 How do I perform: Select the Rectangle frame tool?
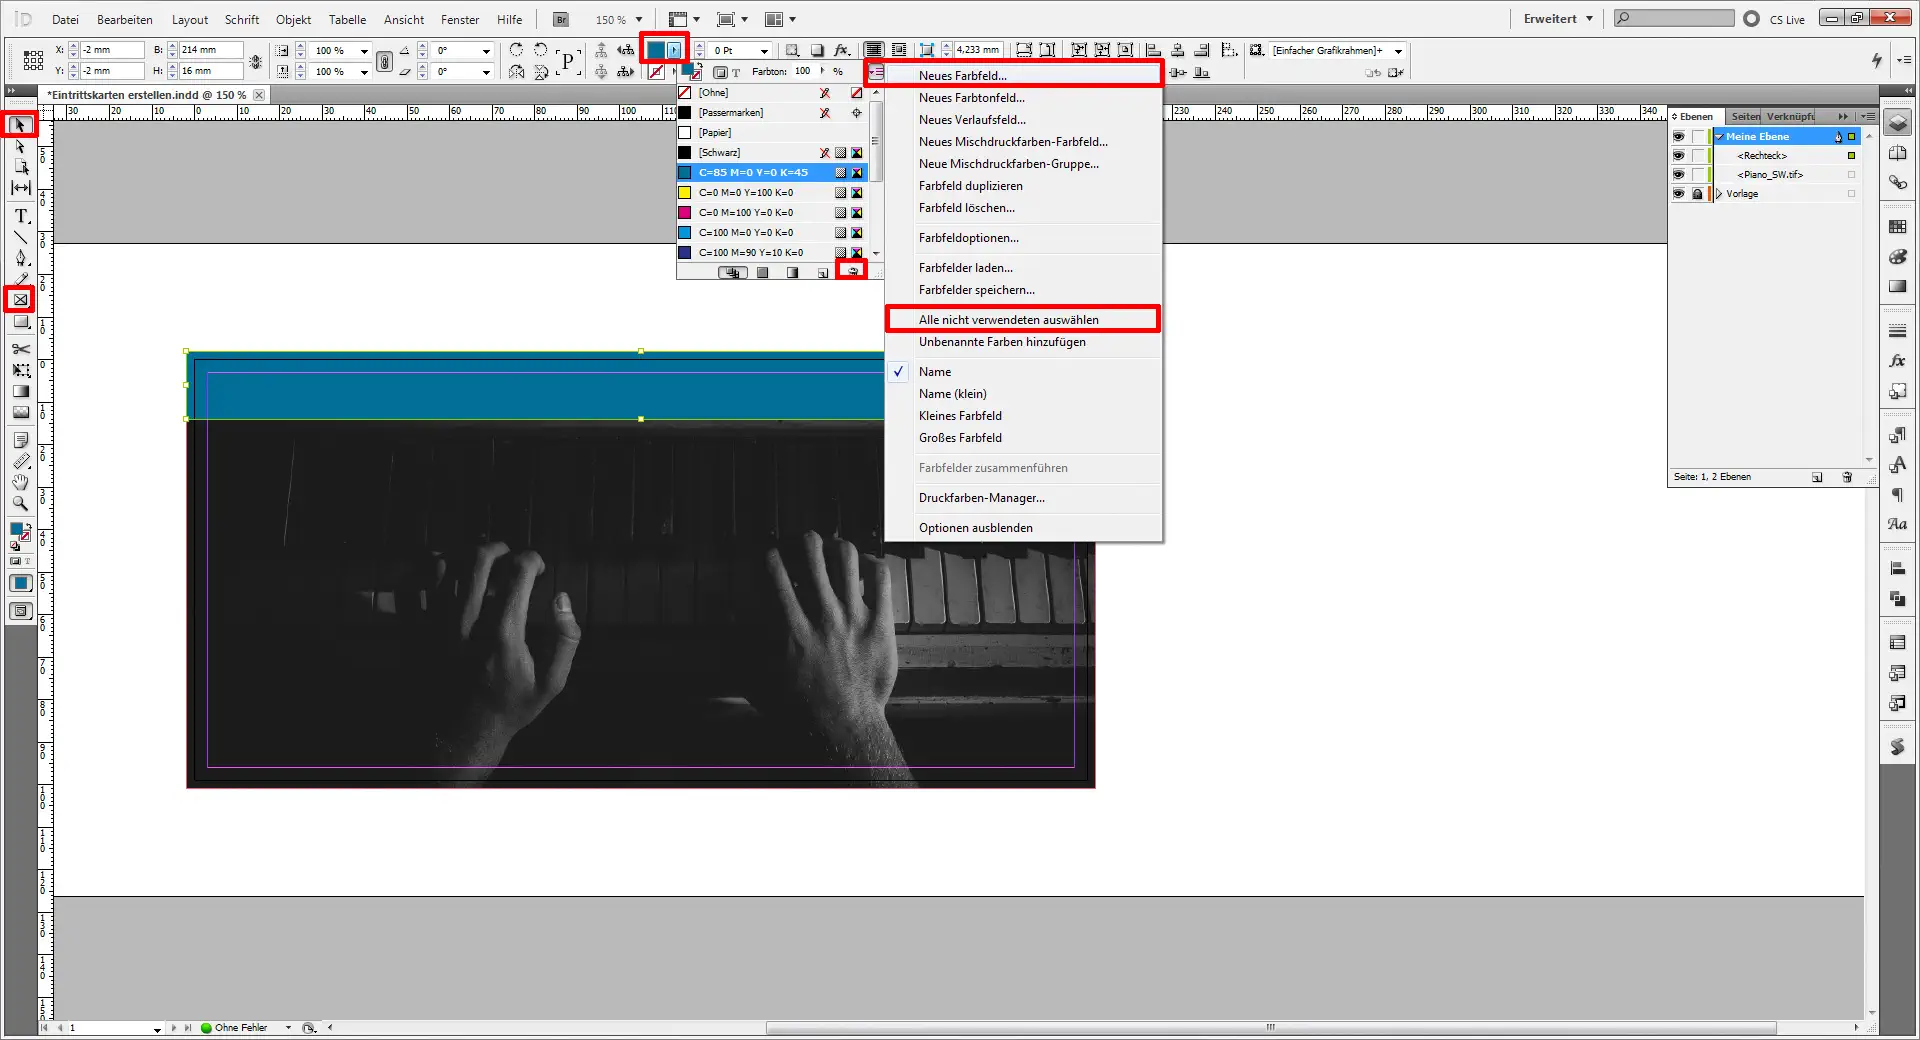pos(19,298)
